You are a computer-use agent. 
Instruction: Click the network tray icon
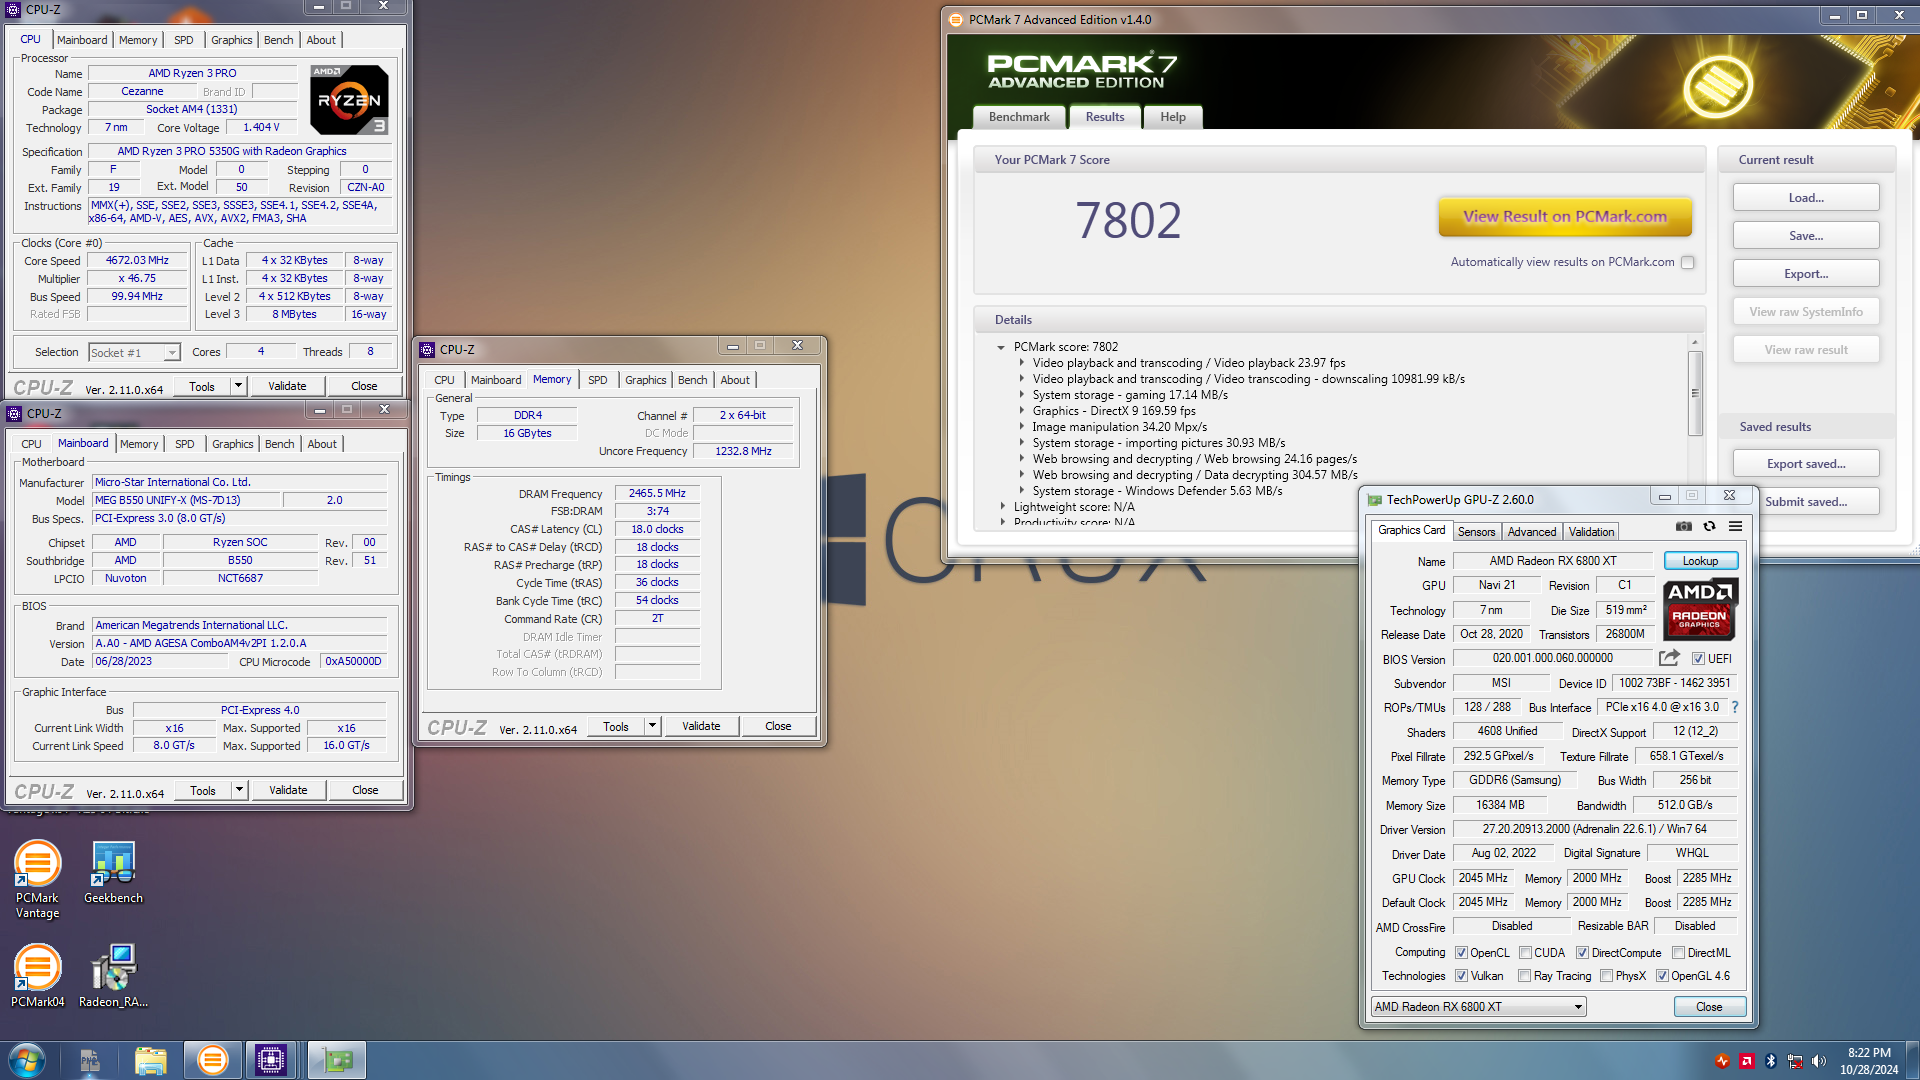click(x=1795, y=1061)
